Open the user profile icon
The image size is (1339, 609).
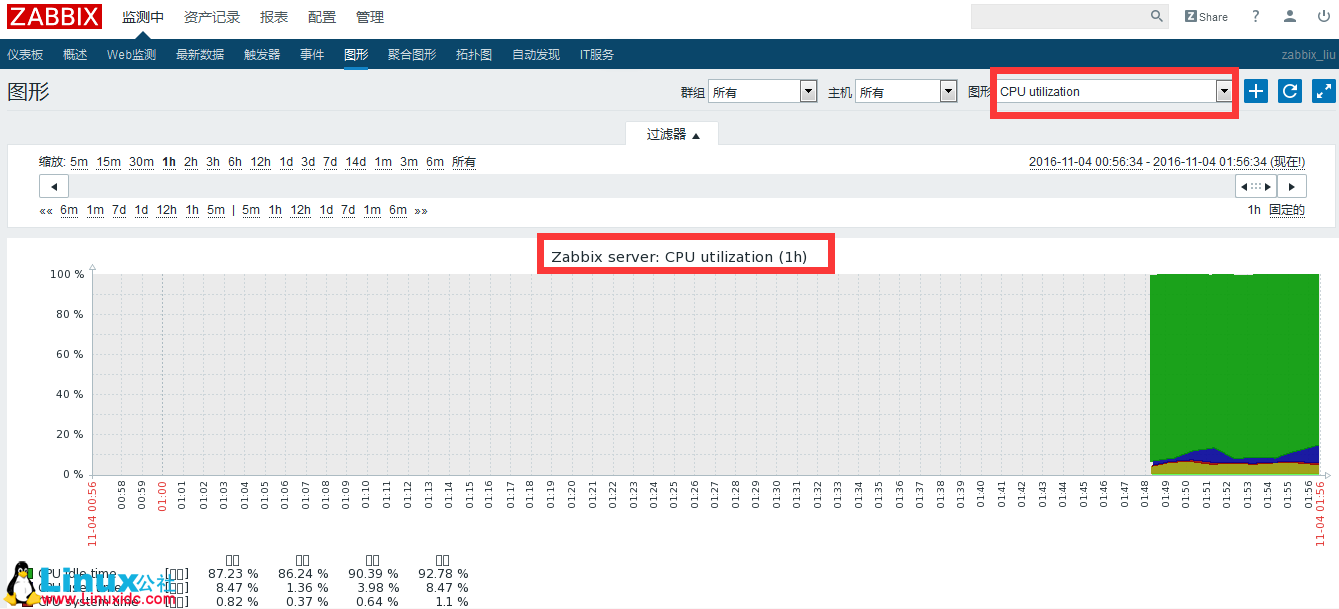click(x=1289, y=17)
